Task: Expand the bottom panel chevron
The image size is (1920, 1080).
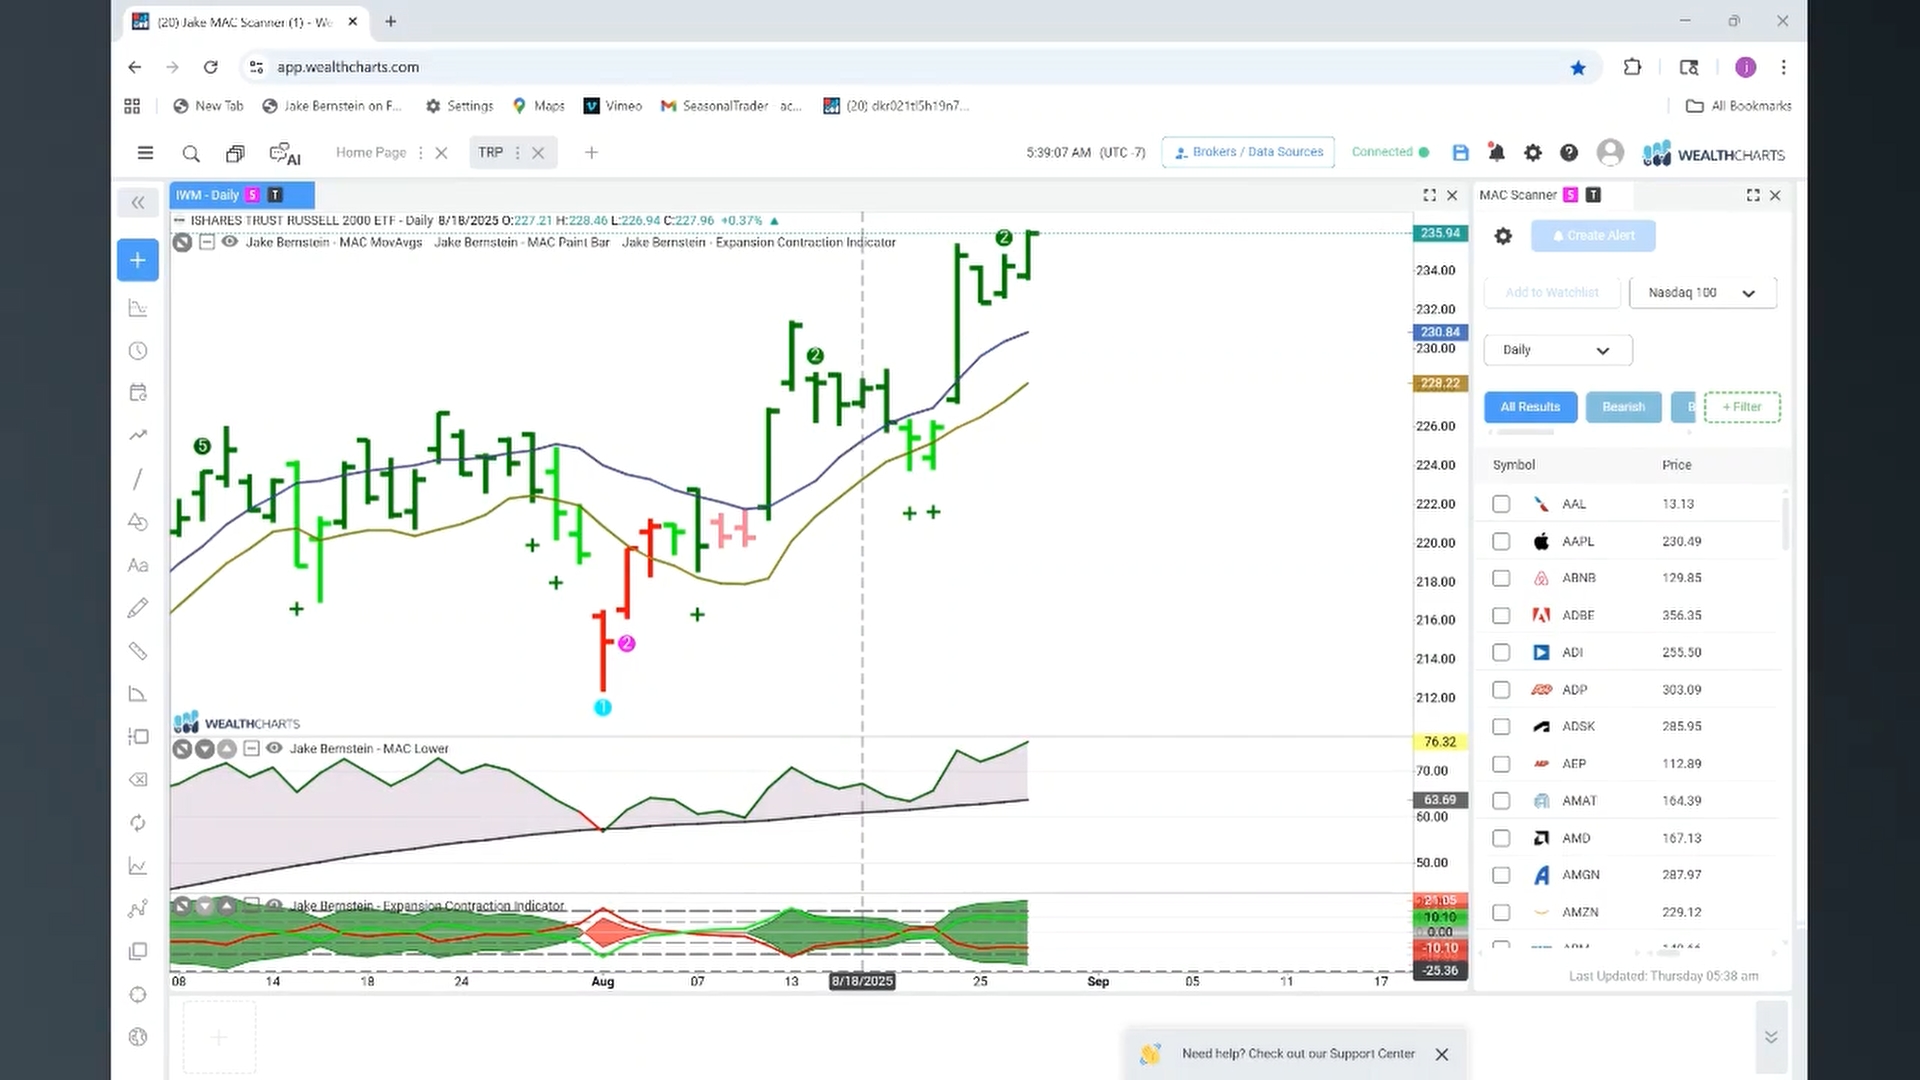Action: (1770, 1037)
